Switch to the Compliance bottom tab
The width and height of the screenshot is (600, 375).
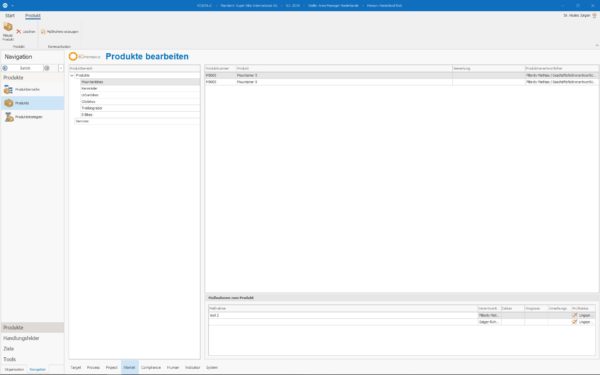[x=151, y=367]
